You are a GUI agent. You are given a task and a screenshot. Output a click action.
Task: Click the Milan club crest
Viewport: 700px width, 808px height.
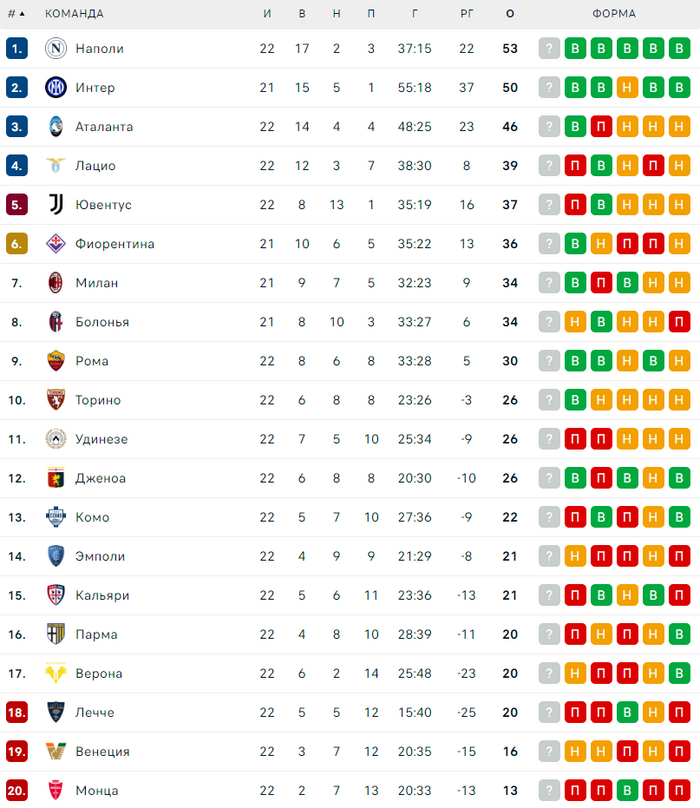pyautogui.click(x=55, y=282)
